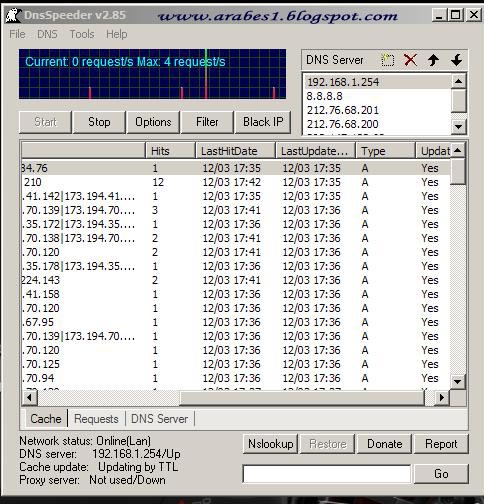Click the DnsSpeeder eagle title icon
The height and width of the screenshot is (504, 484).
coord(13,15)
